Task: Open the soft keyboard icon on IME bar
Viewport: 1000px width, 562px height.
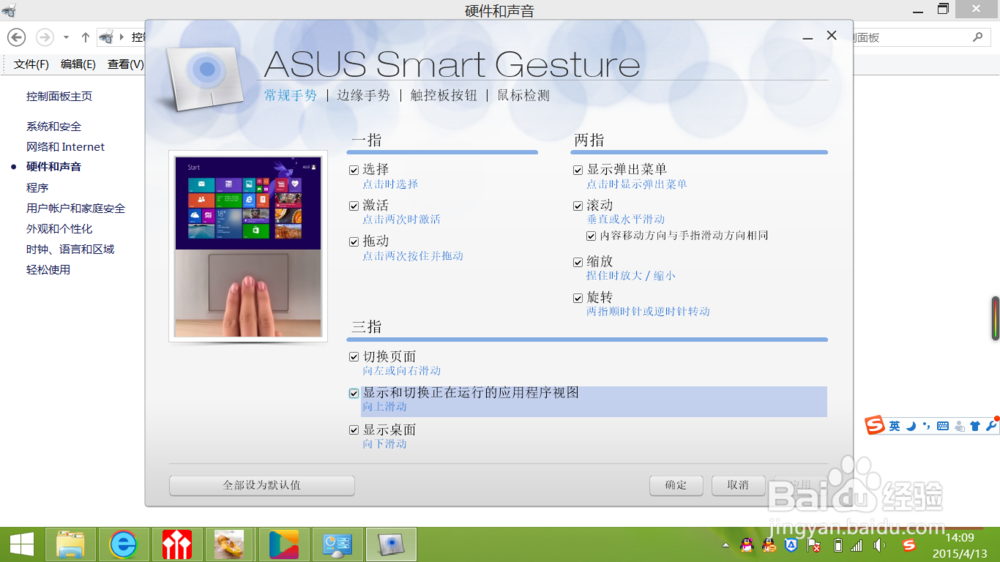Action: coord(943,426)
